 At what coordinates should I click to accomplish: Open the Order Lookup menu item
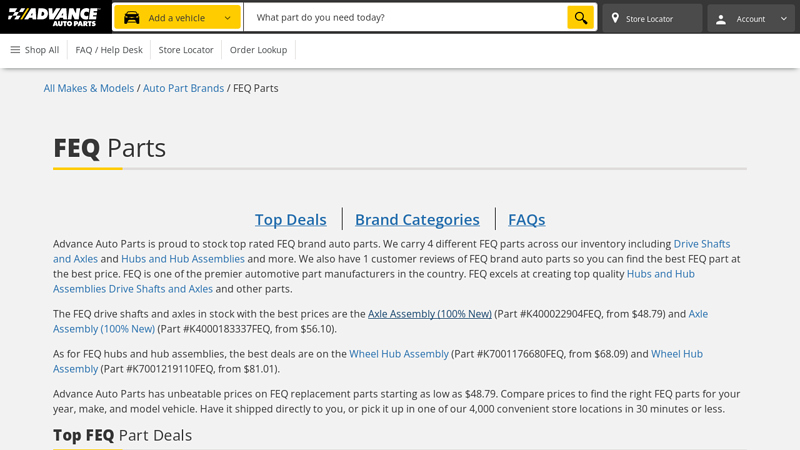coord(258,50)
